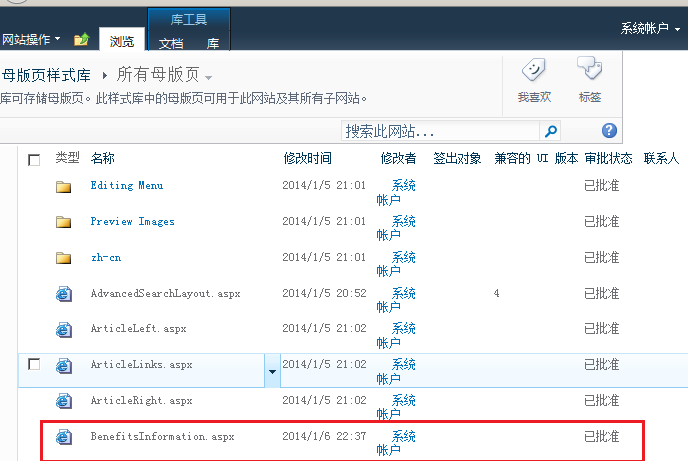688x461 pixels.
Task: Select the ArticleLeft.aspx file name
Action: pos(138,329)
